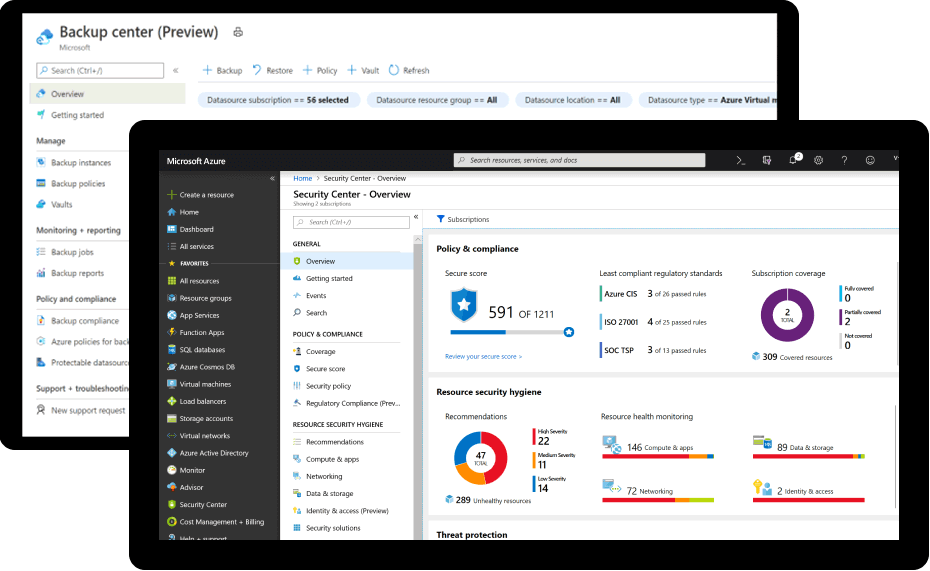Click the Backup center search field
This screenshot has width=930, height=571.
click(100, 70)
